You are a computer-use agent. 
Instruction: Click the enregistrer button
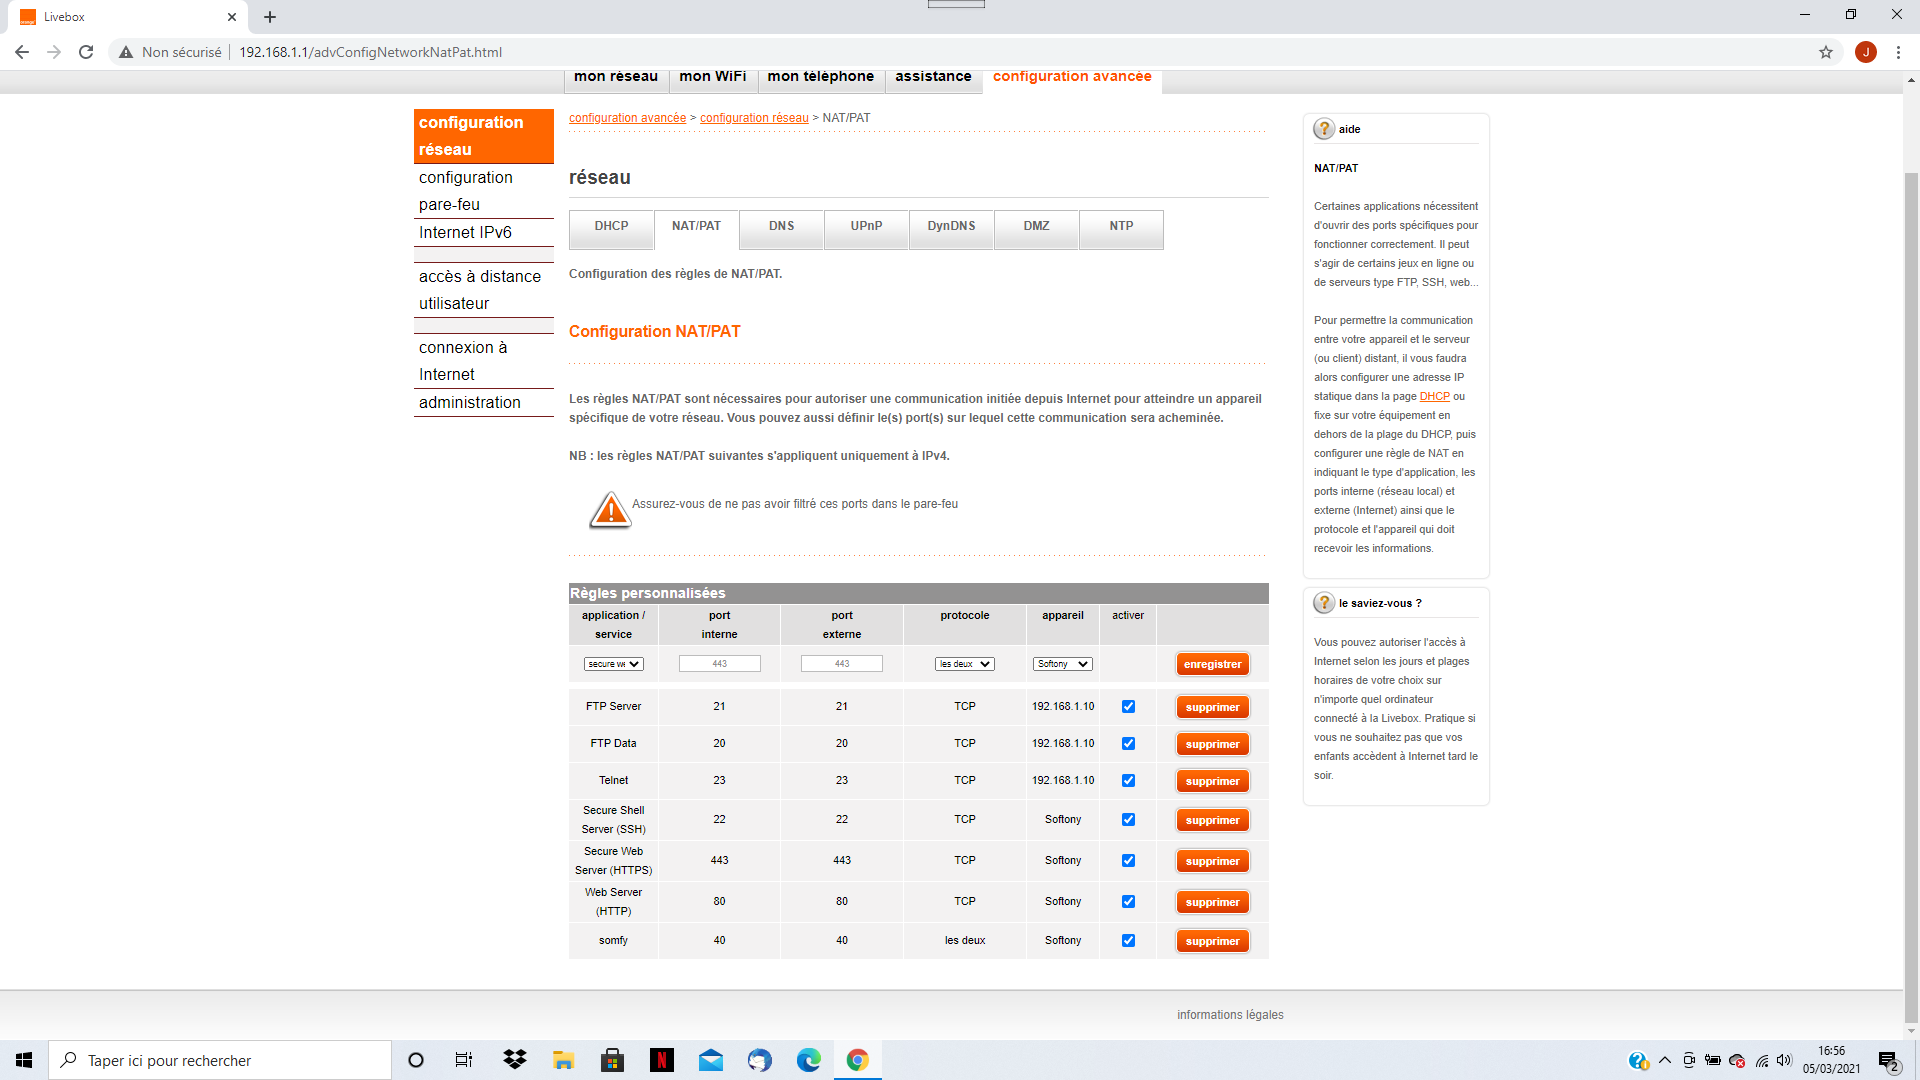[x=1212, y=665]
